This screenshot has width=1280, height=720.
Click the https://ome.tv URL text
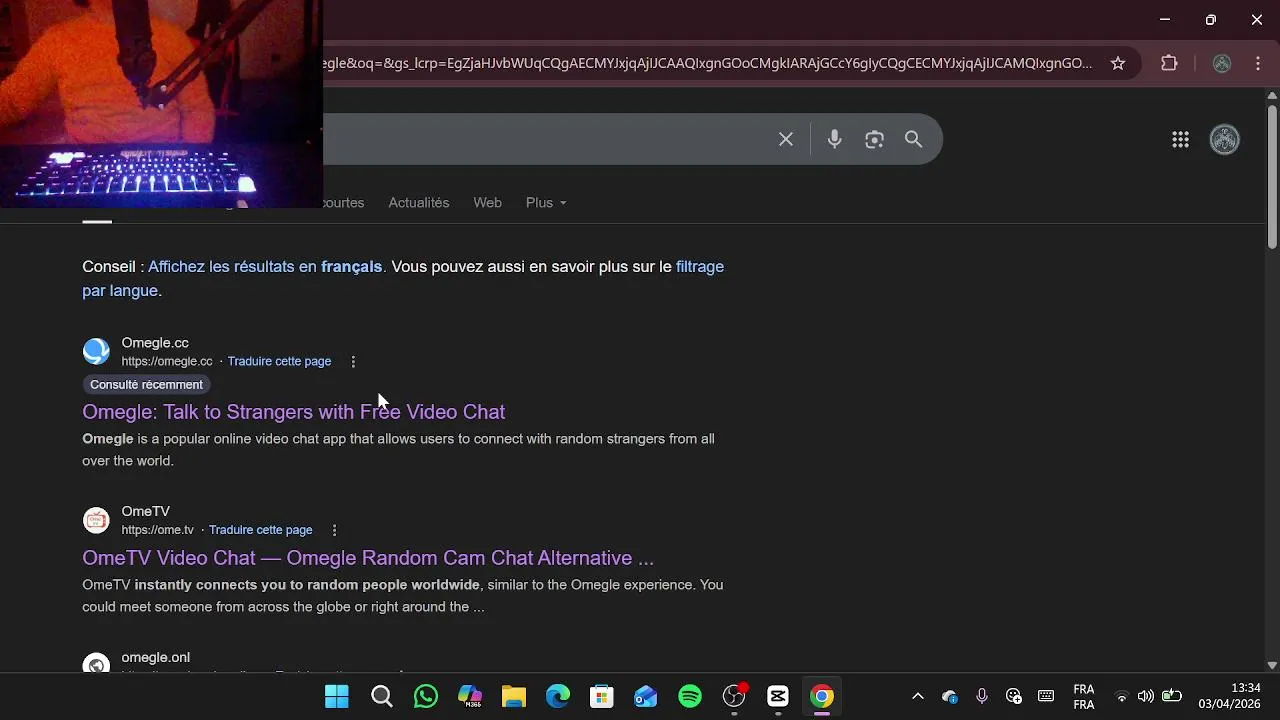pyautogui.click(x=157, y=530)
